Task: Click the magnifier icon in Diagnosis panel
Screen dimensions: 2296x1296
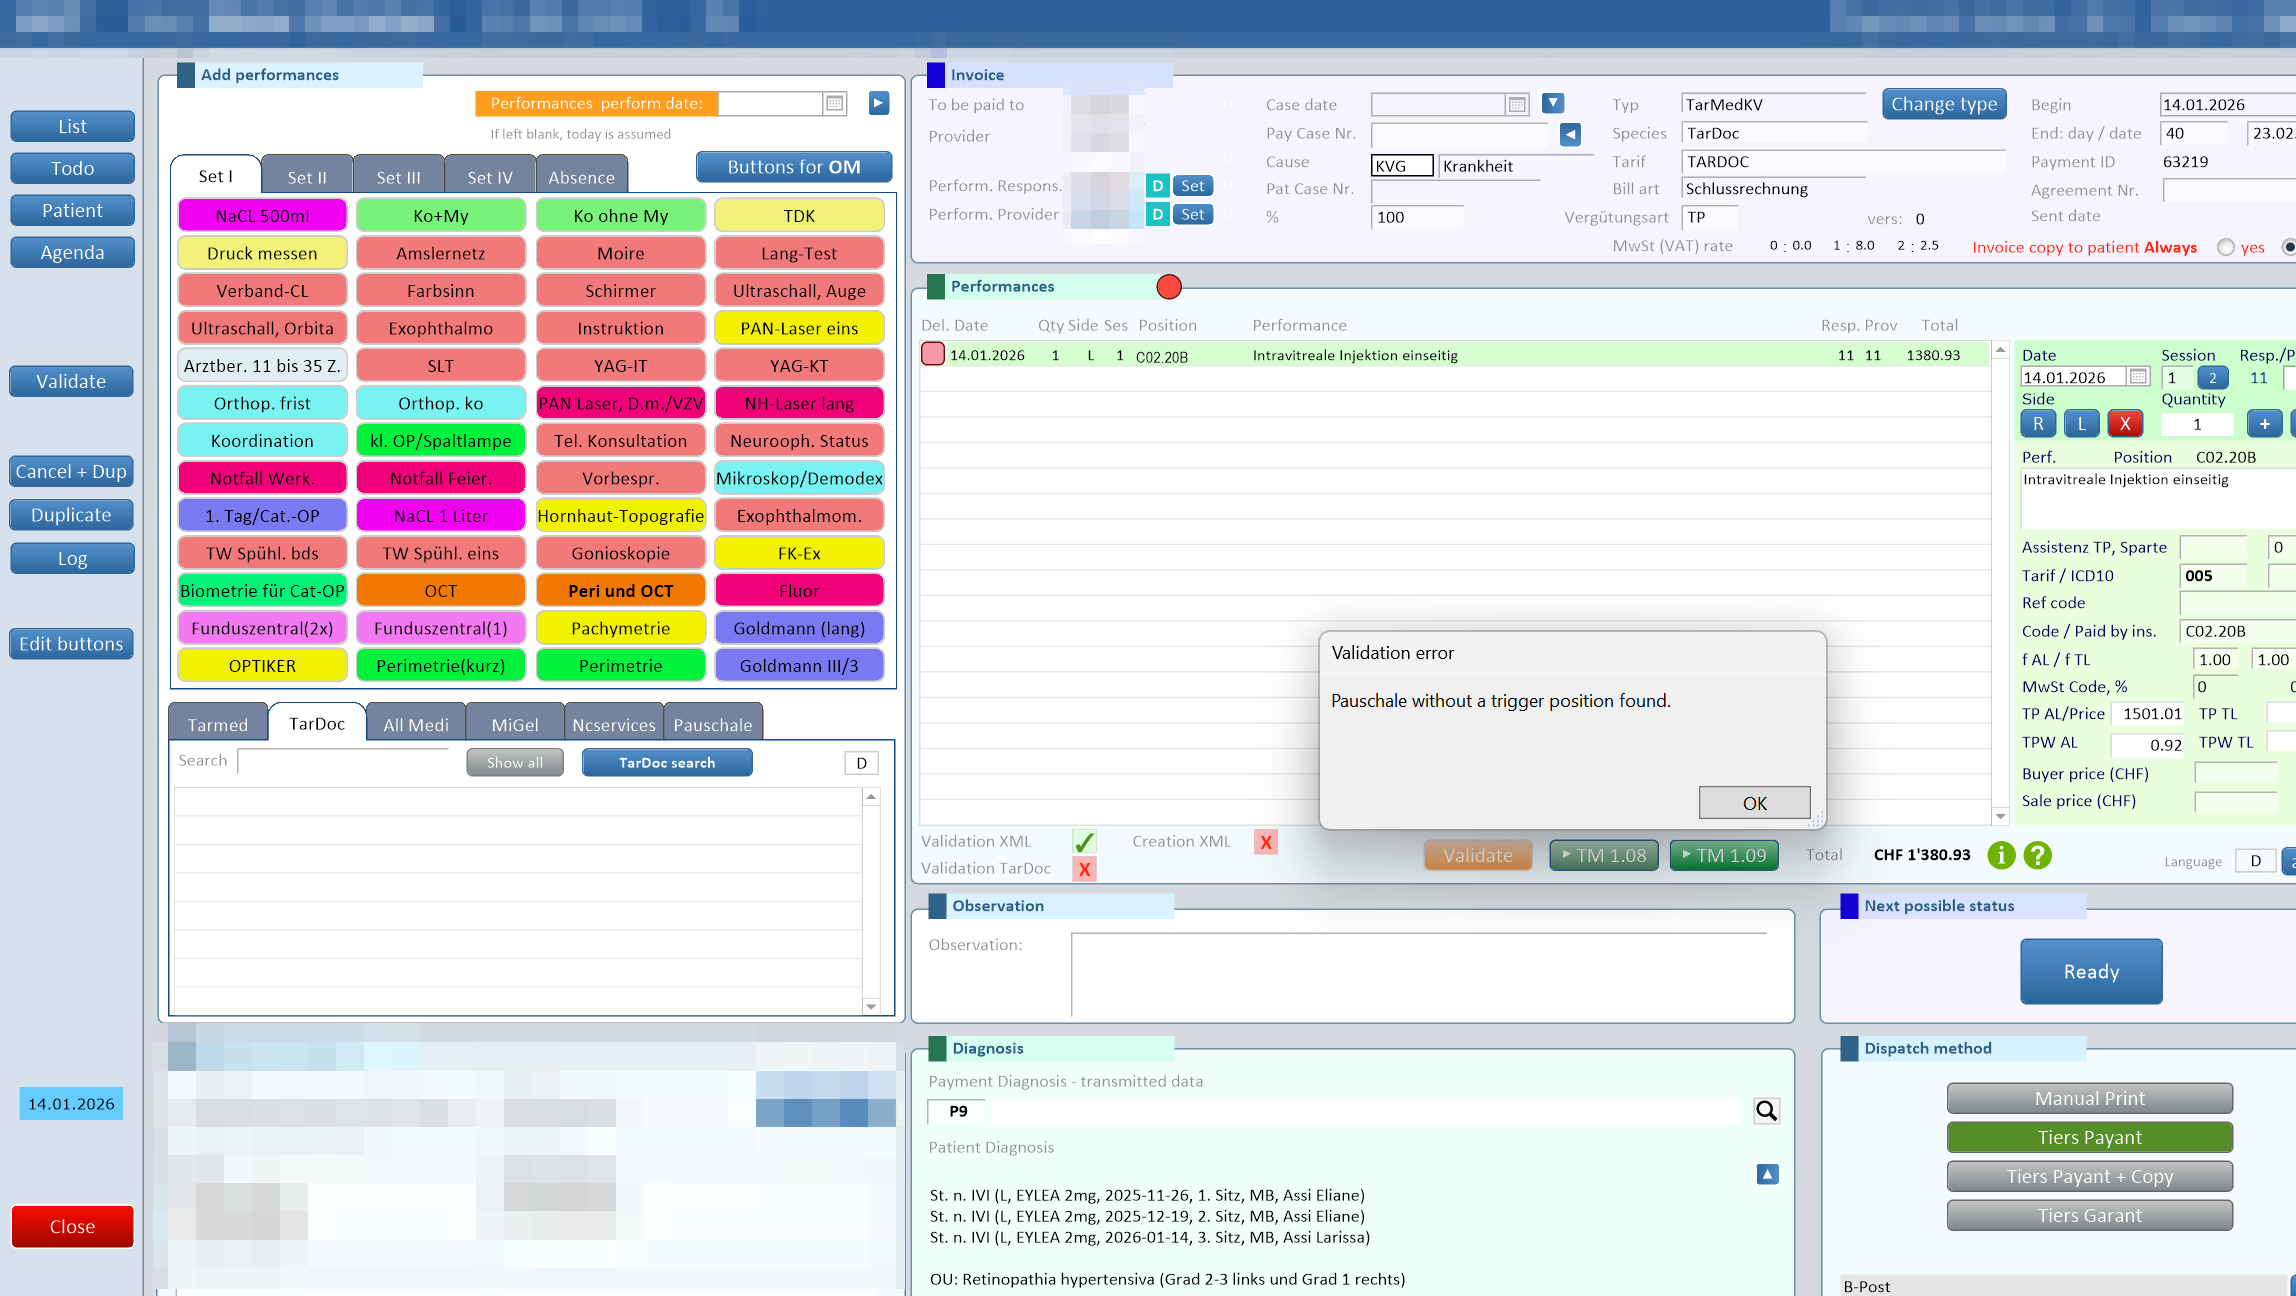Action: click(1767, 1111)
